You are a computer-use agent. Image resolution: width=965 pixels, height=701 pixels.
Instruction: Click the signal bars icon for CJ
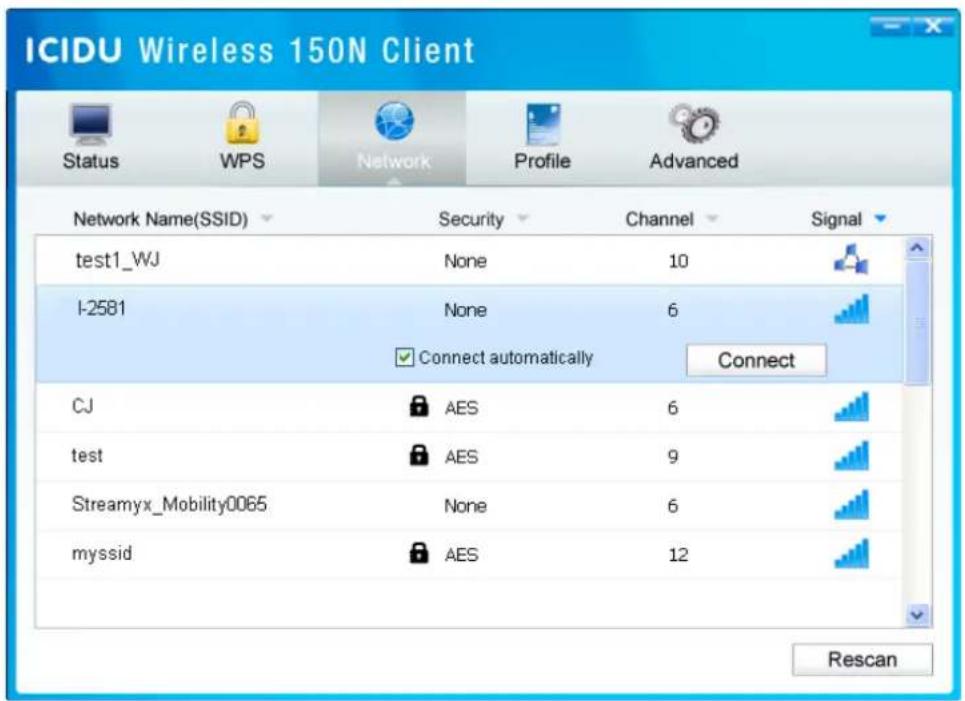[851, 407]
